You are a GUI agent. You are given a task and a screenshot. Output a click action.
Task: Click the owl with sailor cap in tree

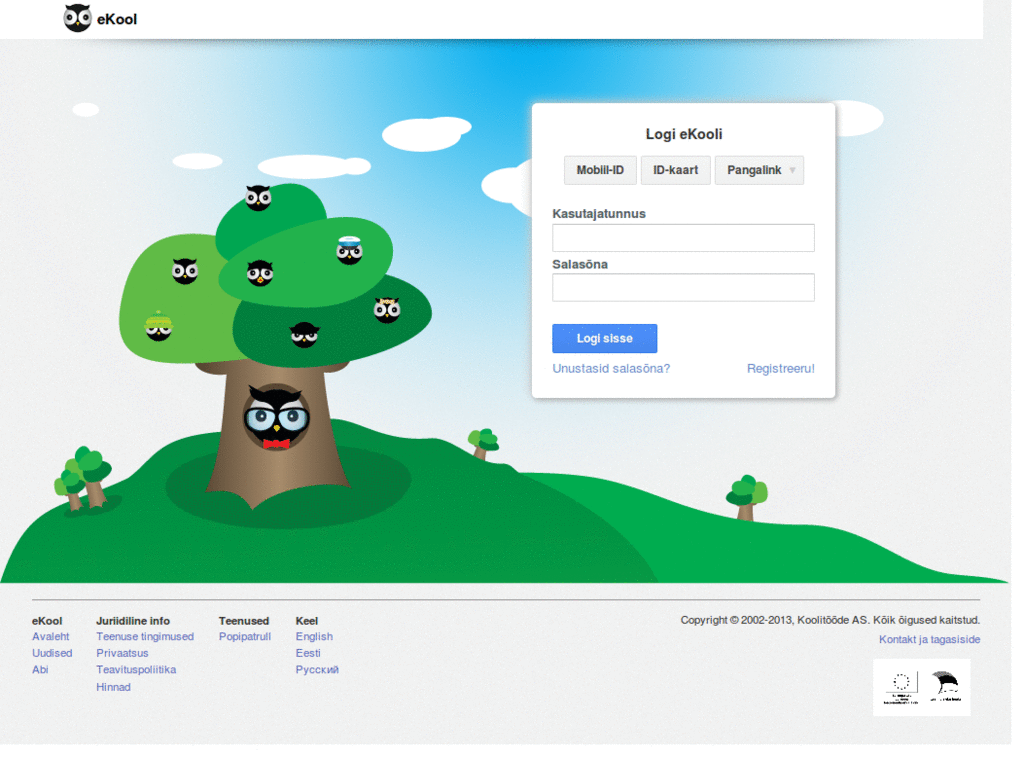click(x=349, y=251)
